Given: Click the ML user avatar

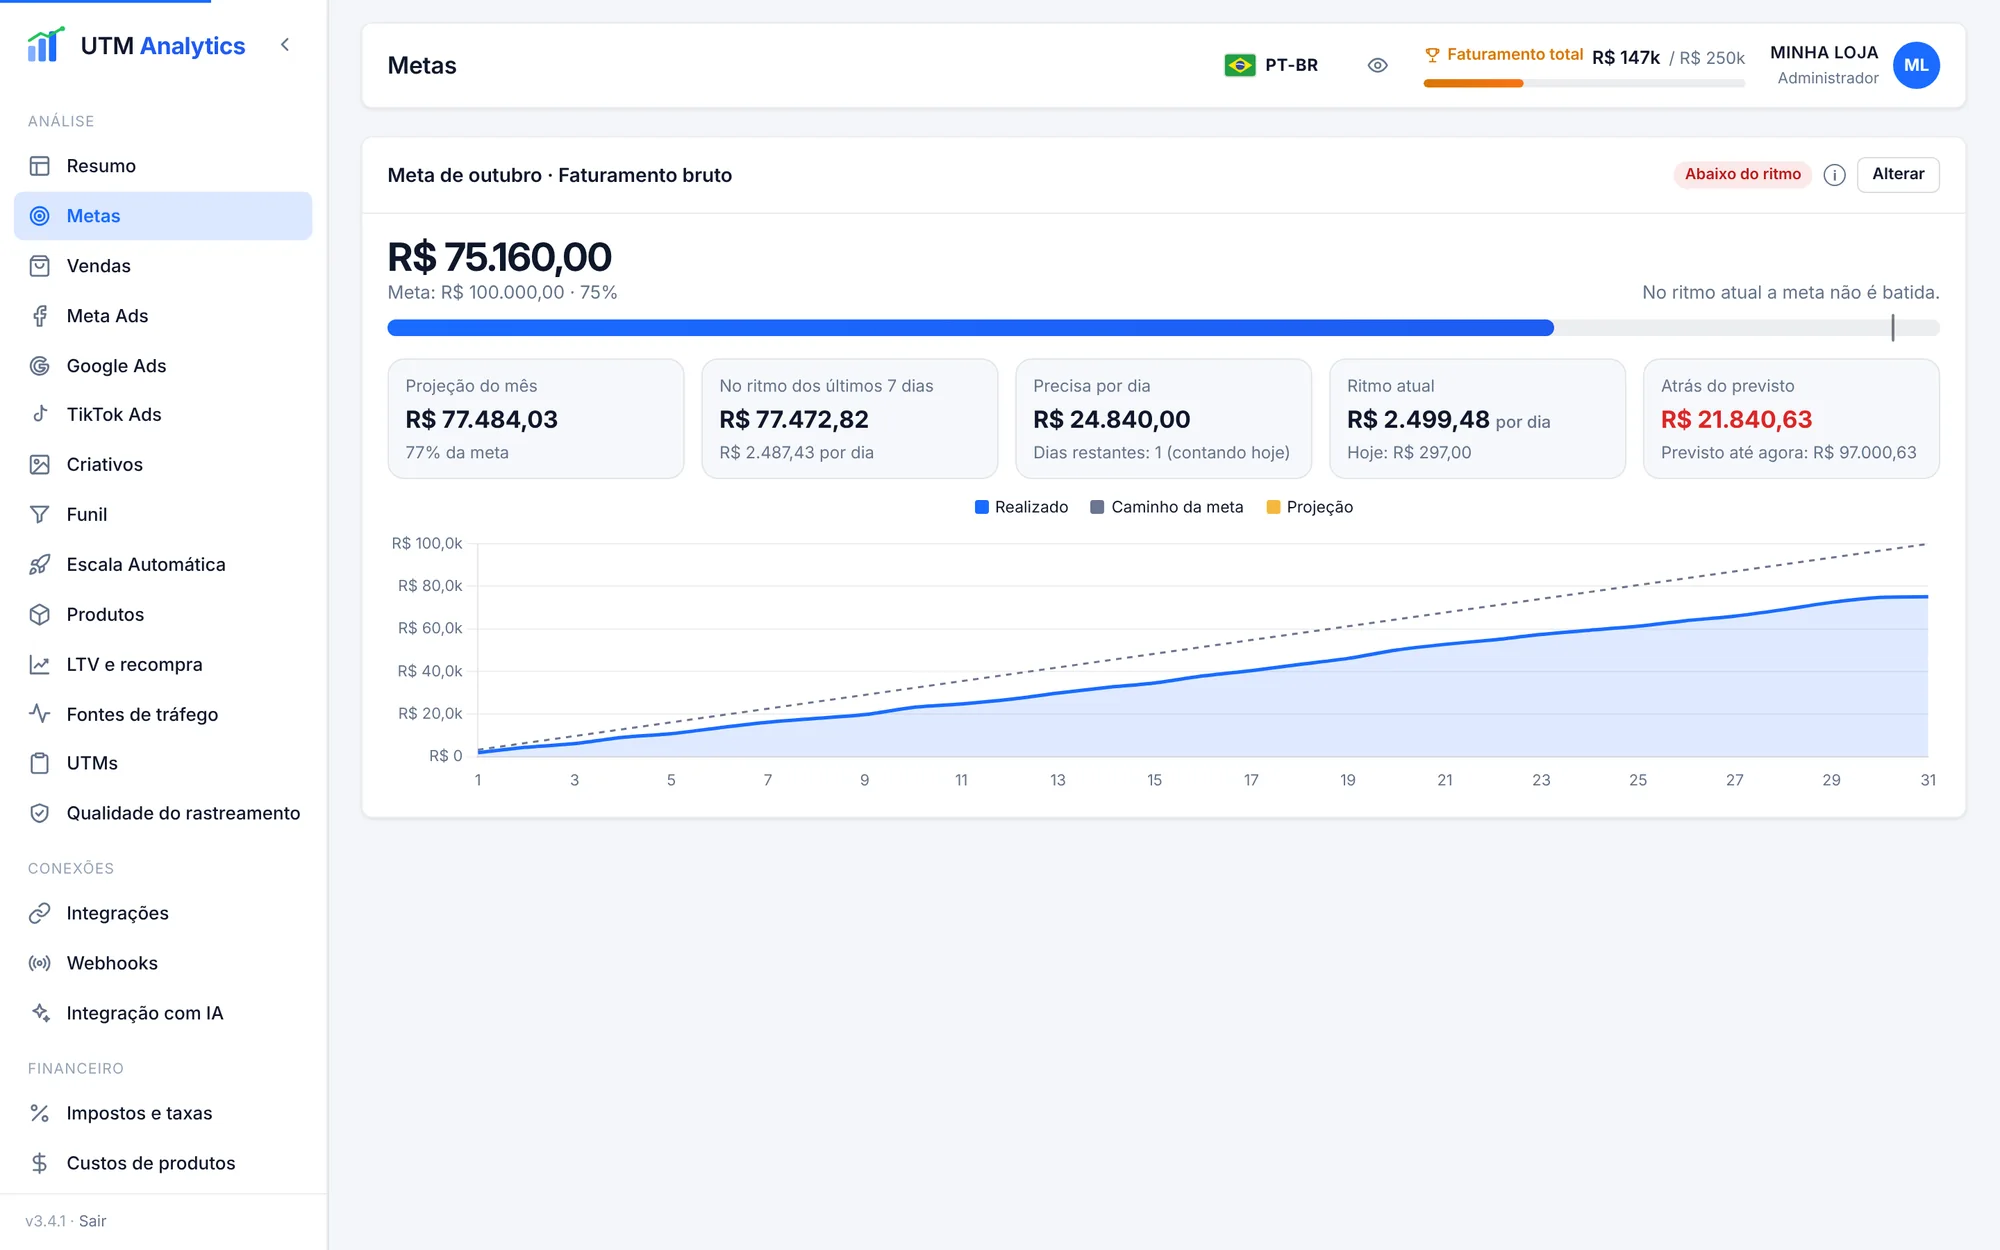Looking at the screenshot, I should click(x=1916, y=65).
